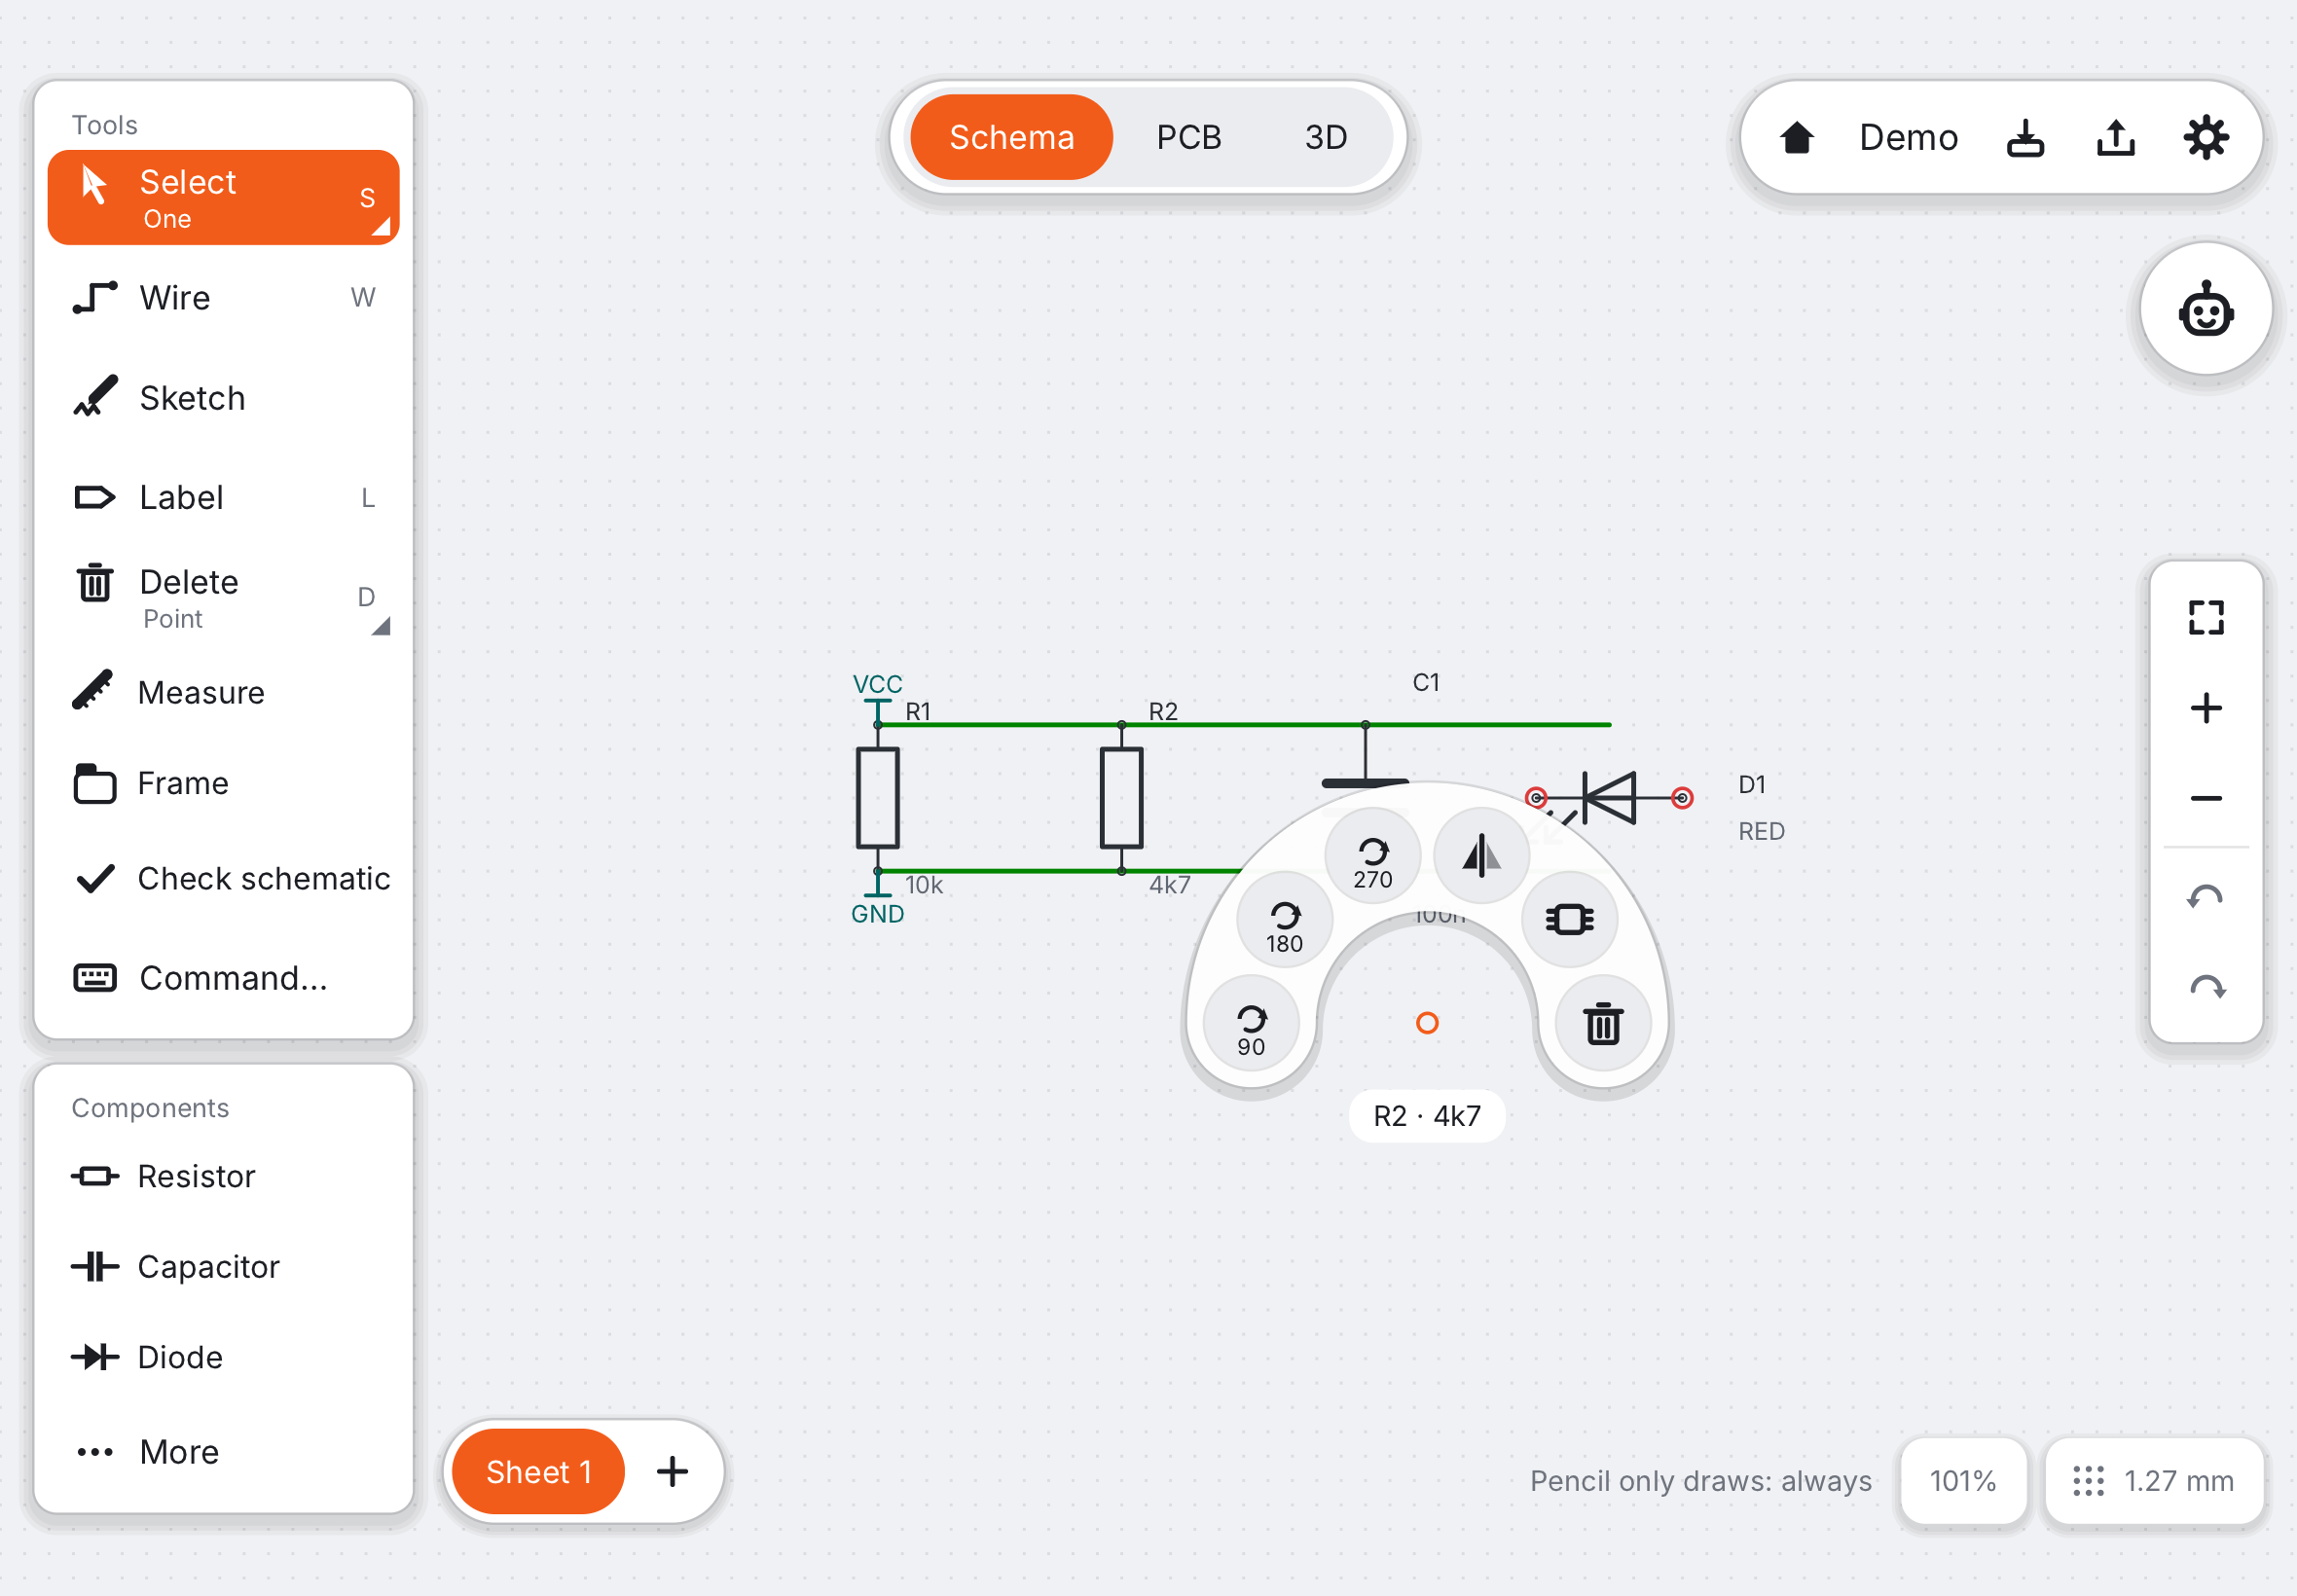The width and height of the screenshot is (2297, 1596).
Task: Switch to the 3D view tab
Action: (x=1325, y=138)
